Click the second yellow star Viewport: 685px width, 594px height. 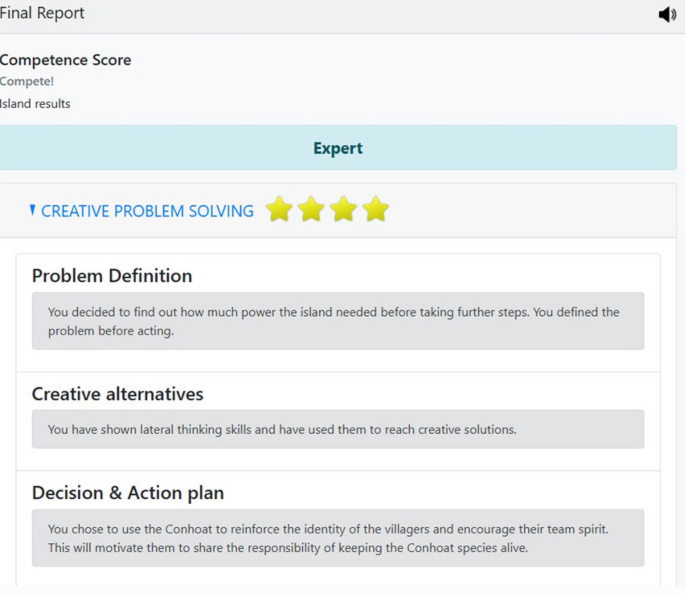(312, 209)
